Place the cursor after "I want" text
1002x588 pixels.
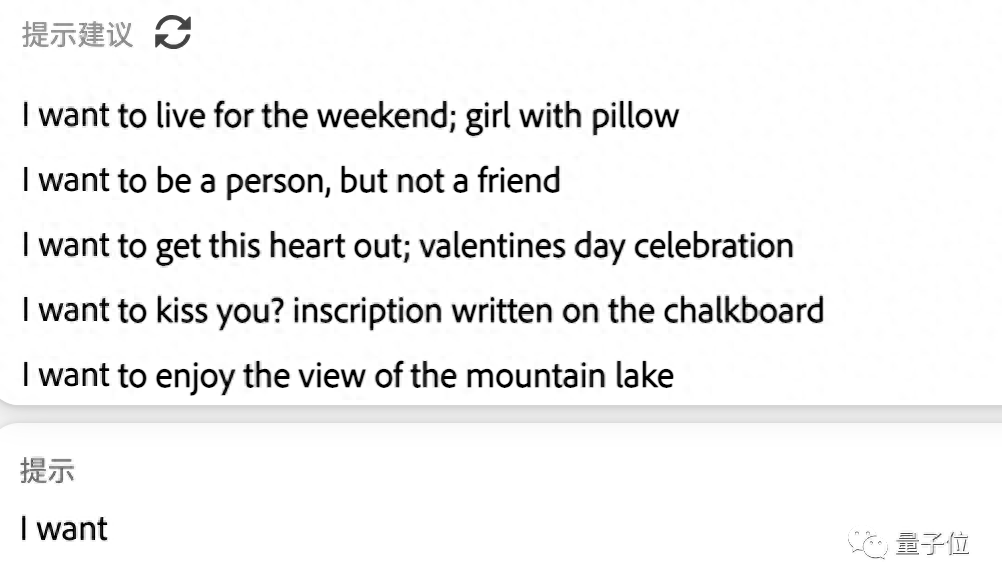(x=110, y=529)
